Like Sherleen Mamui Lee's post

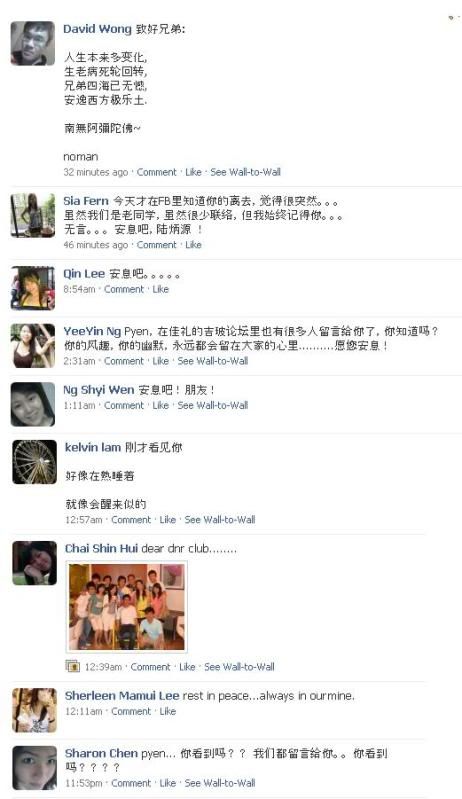(168, 711)
